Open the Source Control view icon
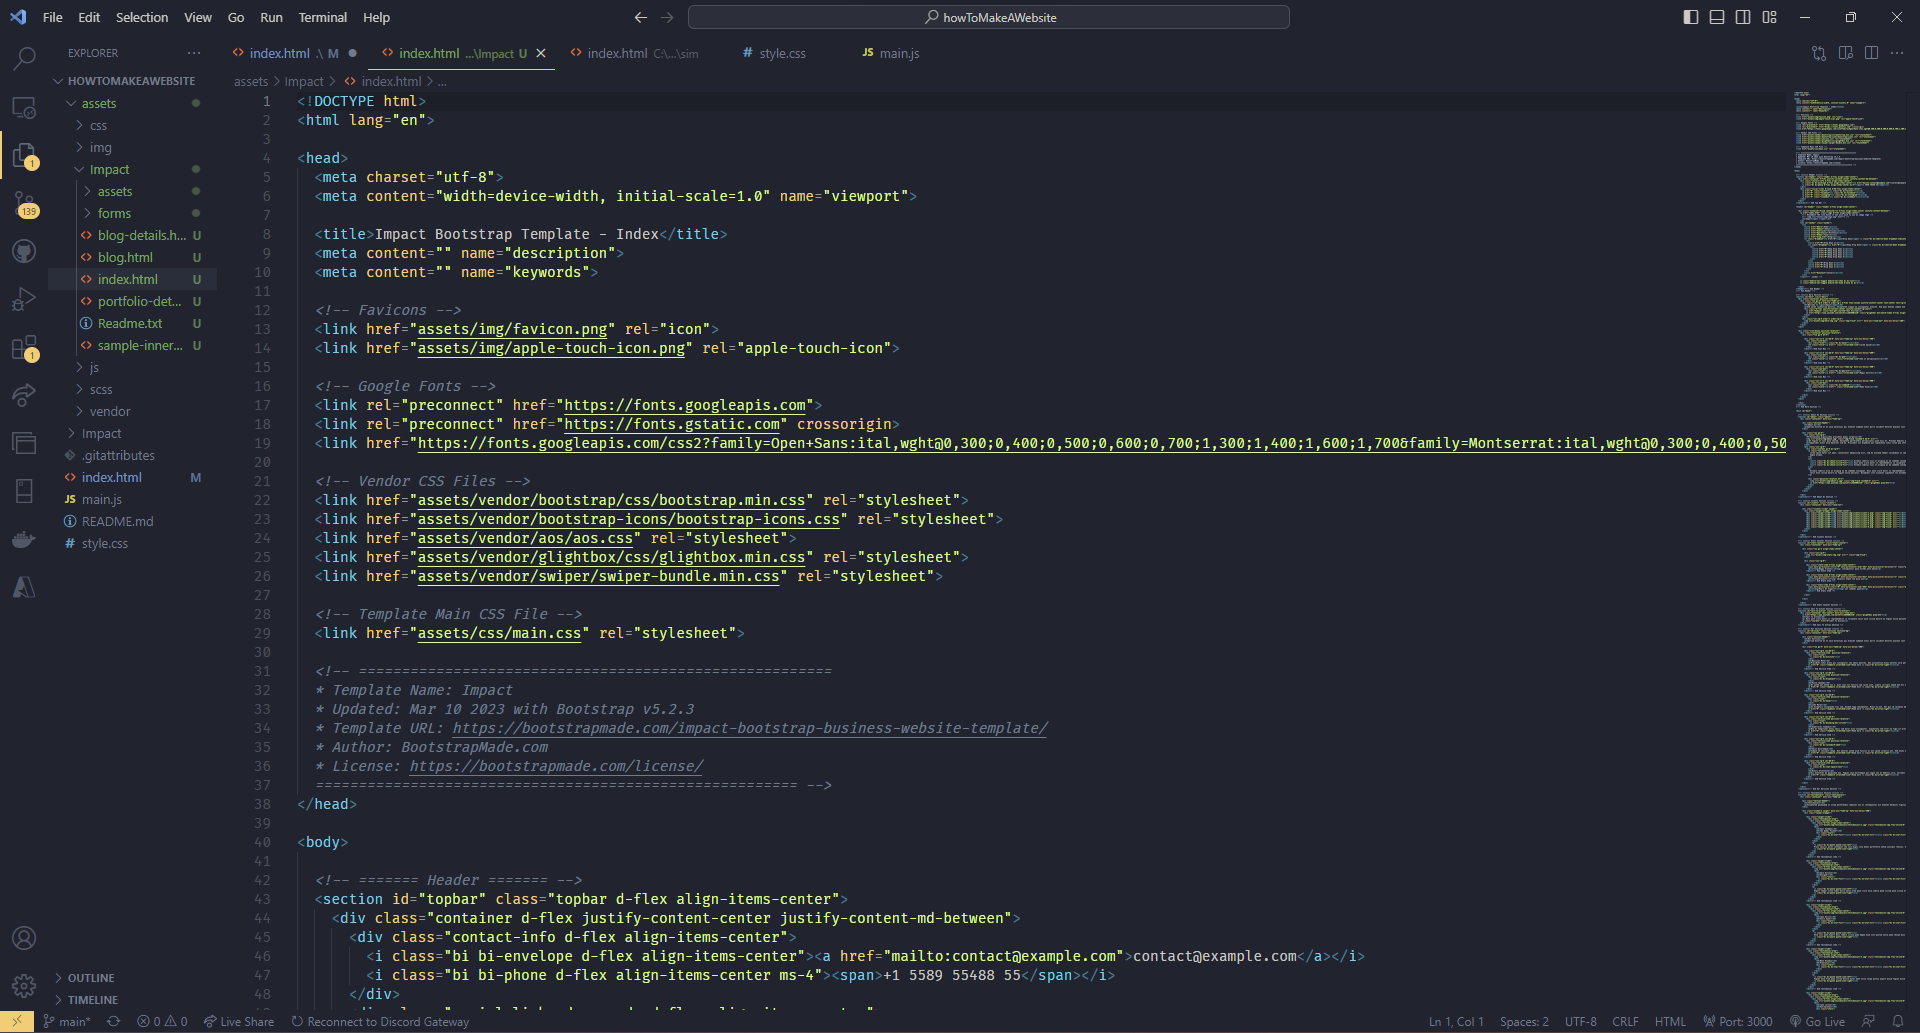The width and height of the screenshot is (1920, 1033). pos(24,205)
